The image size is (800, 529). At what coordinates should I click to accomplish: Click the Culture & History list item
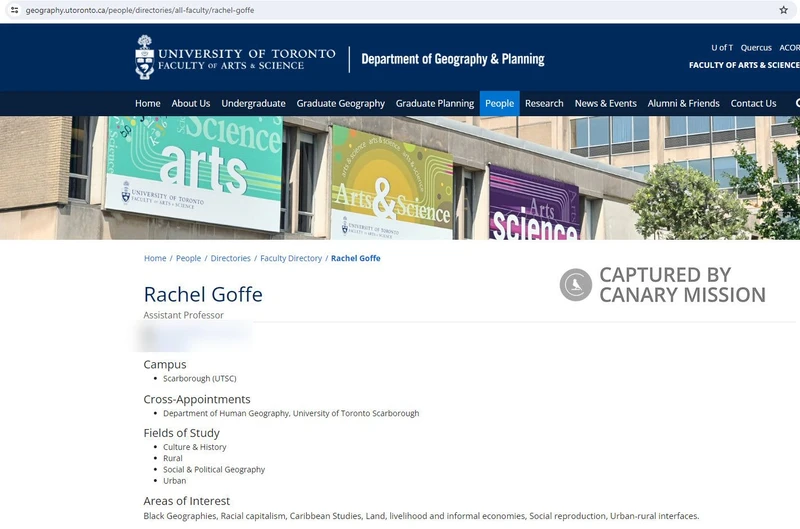click(194, 447)
